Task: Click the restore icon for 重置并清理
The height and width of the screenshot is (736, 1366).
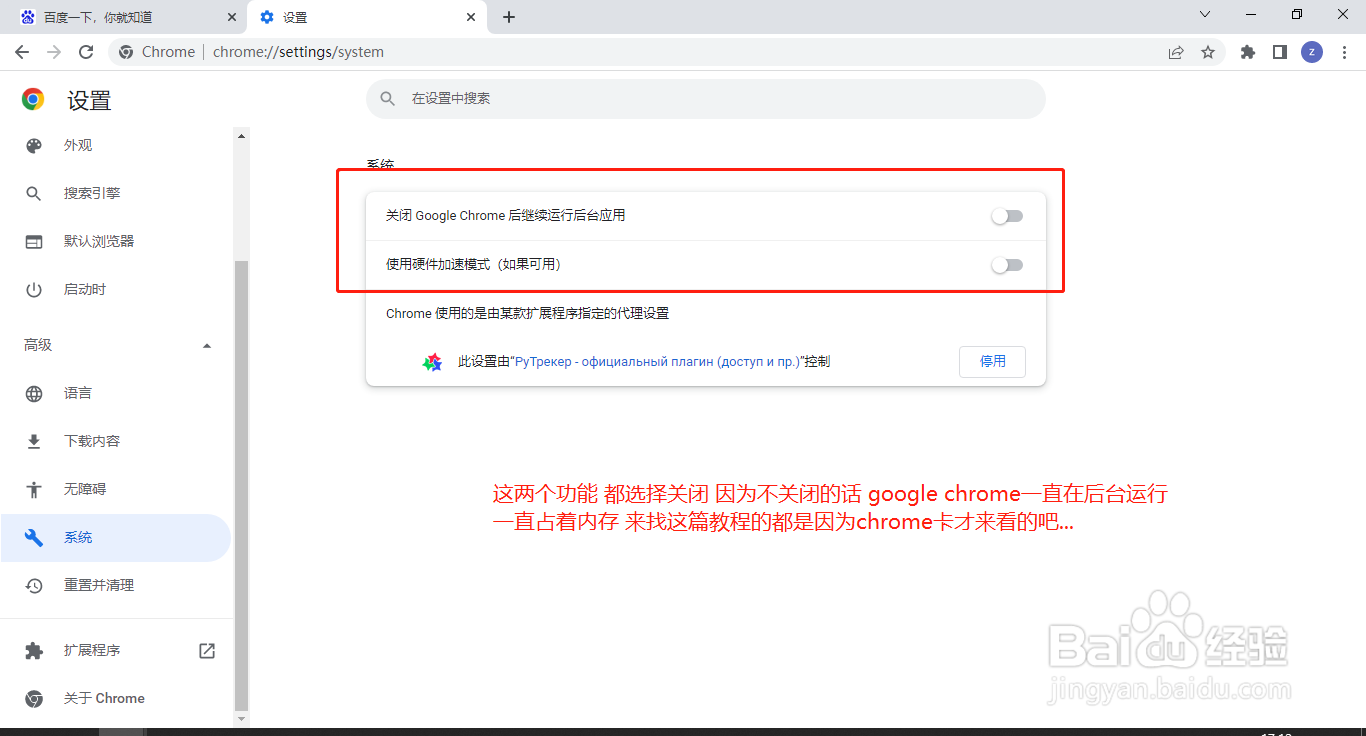Action: 34,586
